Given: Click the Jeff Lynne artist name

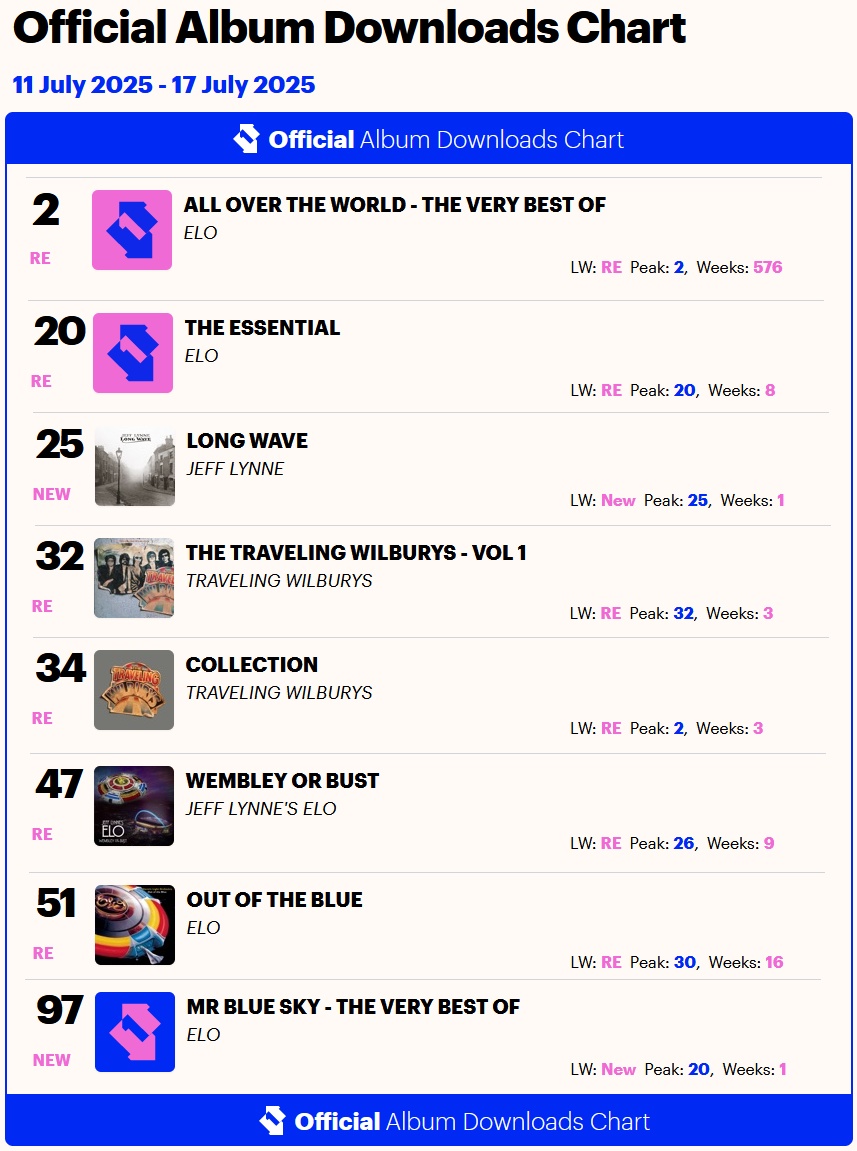Looking at the screenshot, I should coord(235,468).
